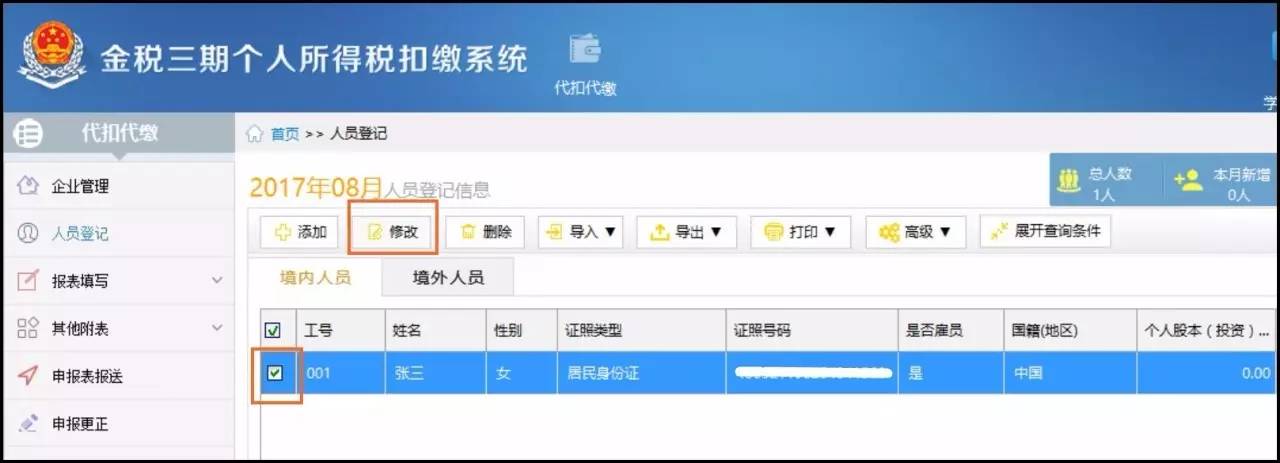
Task: Click the home icon beside 首页
Action: pos(255,134)
